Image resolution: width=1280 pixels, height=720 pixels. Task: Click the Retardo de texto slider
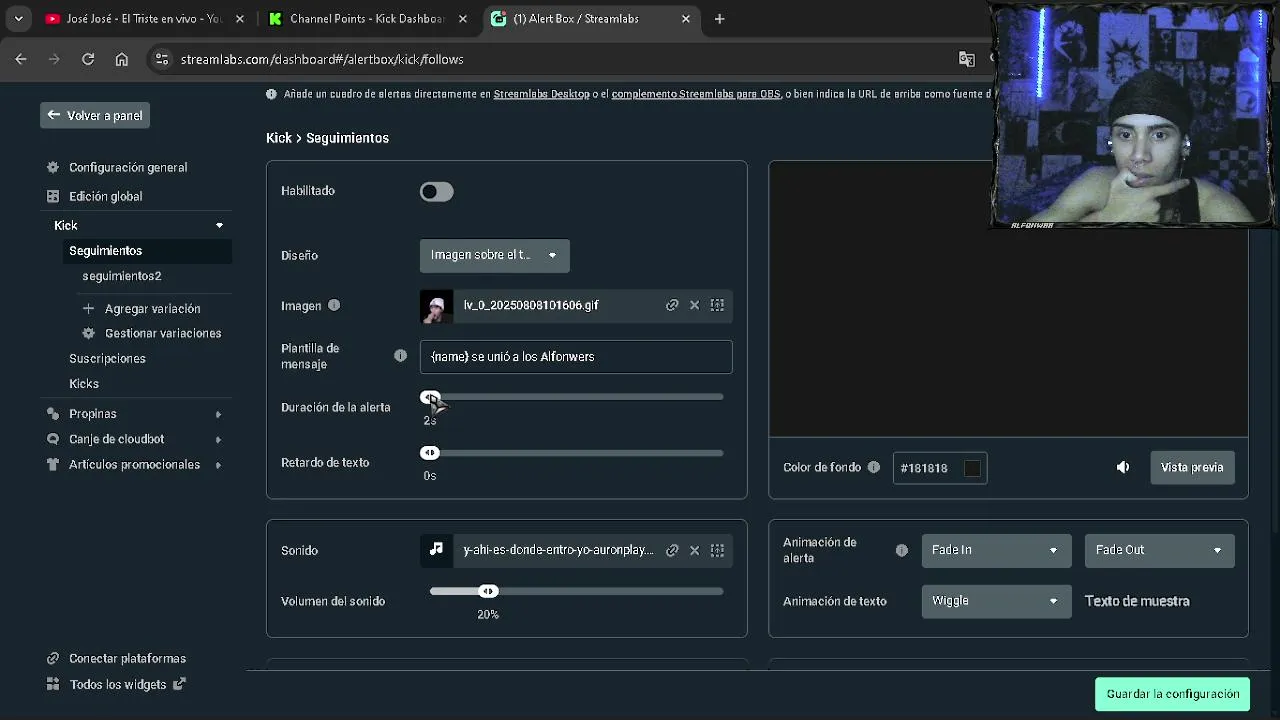pyautogui.click(x=576, y=453)
